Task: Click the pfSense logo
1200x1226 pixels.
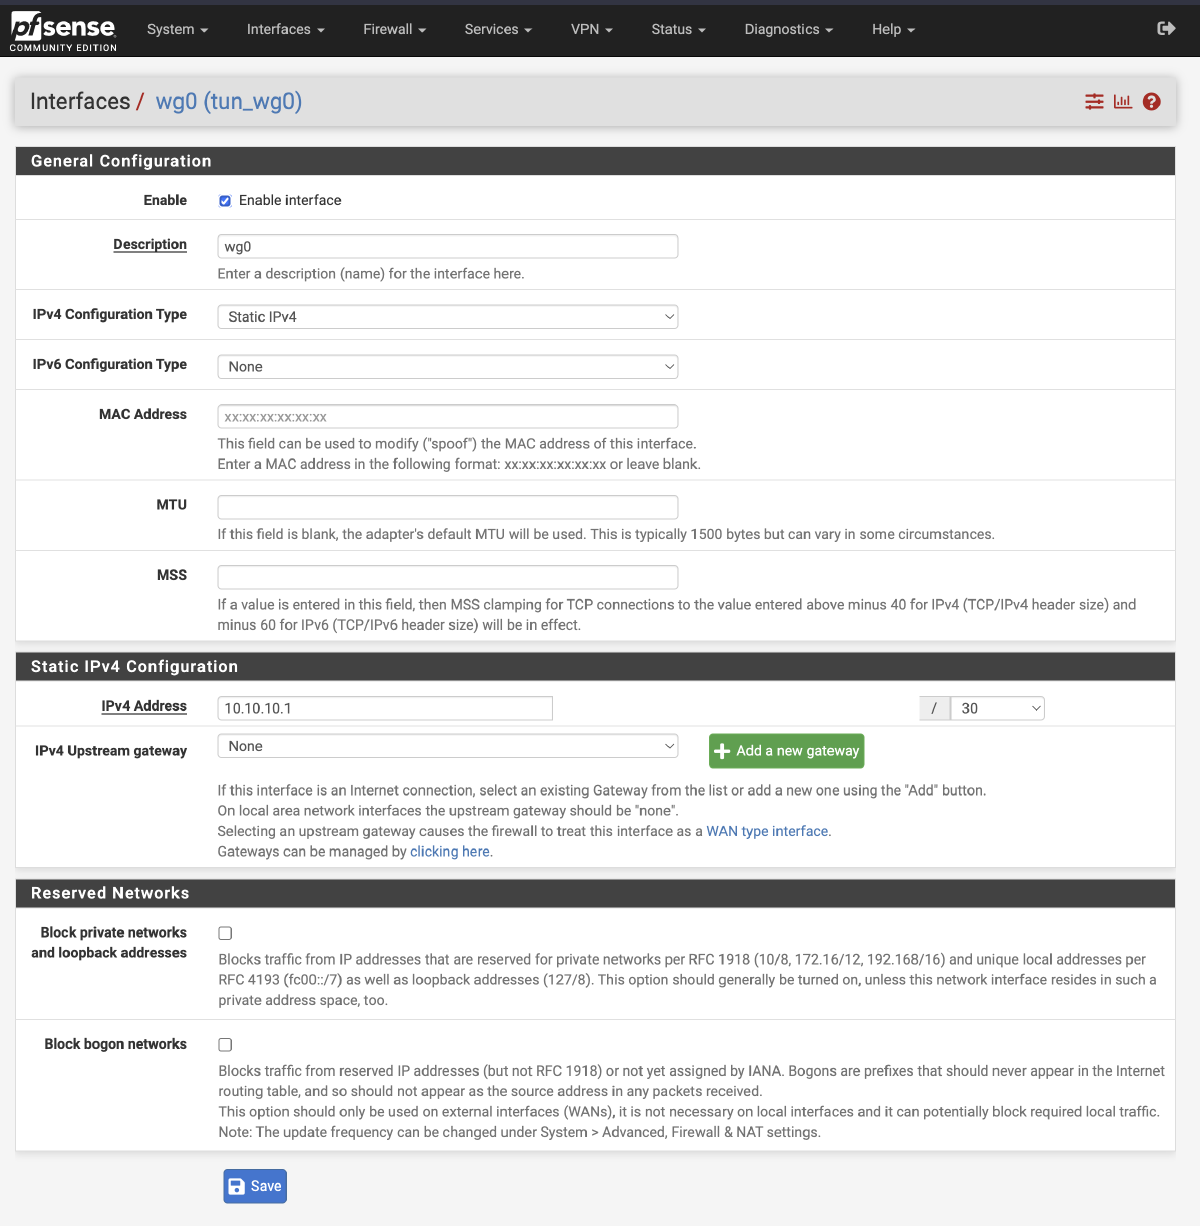Action: click(x=62, y=29)
